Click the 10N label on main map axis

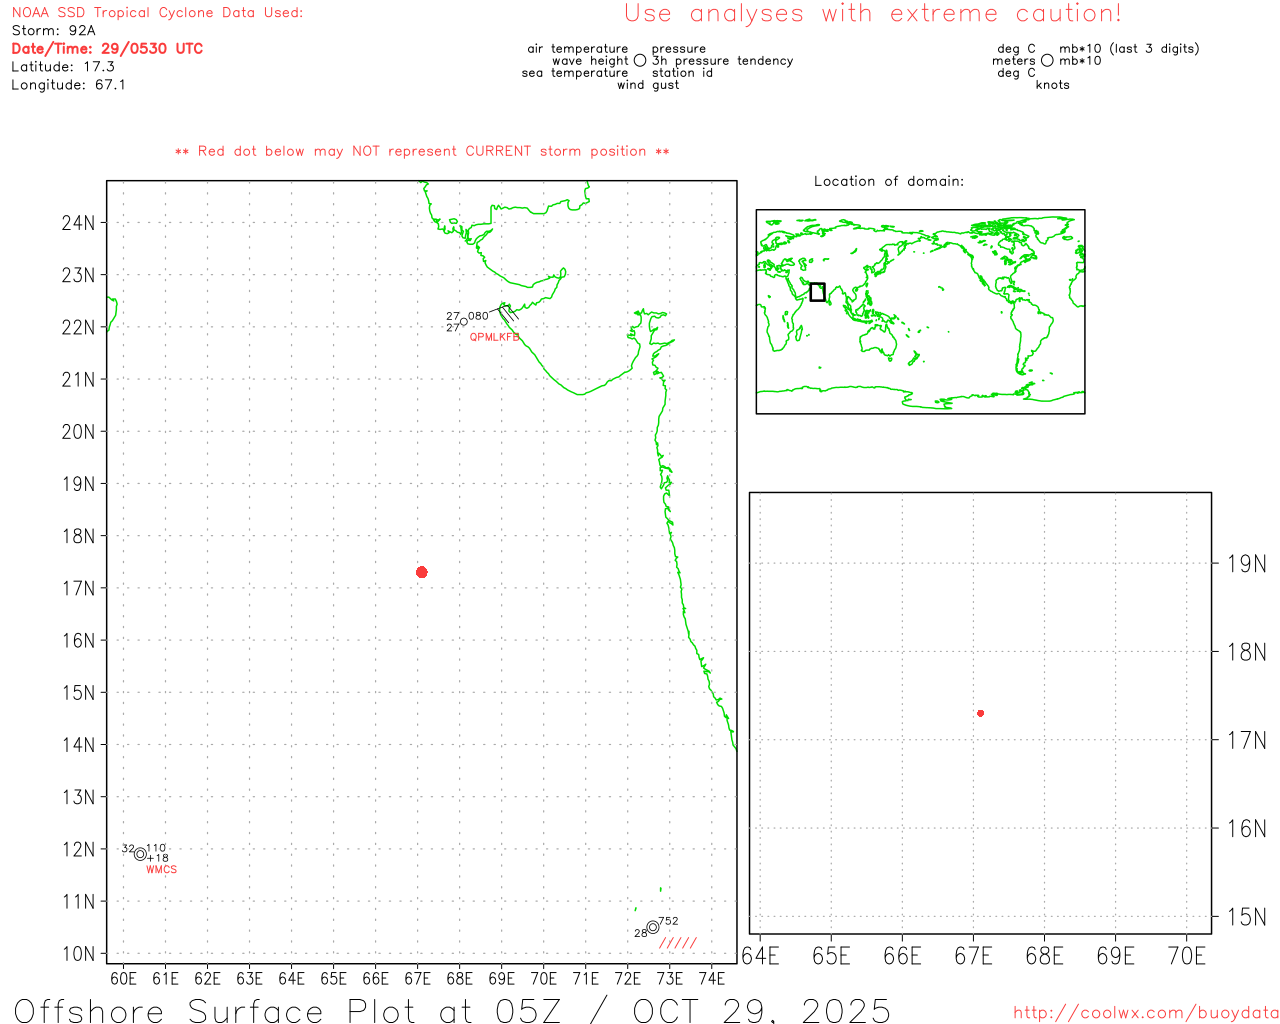[x=78, y=954]
